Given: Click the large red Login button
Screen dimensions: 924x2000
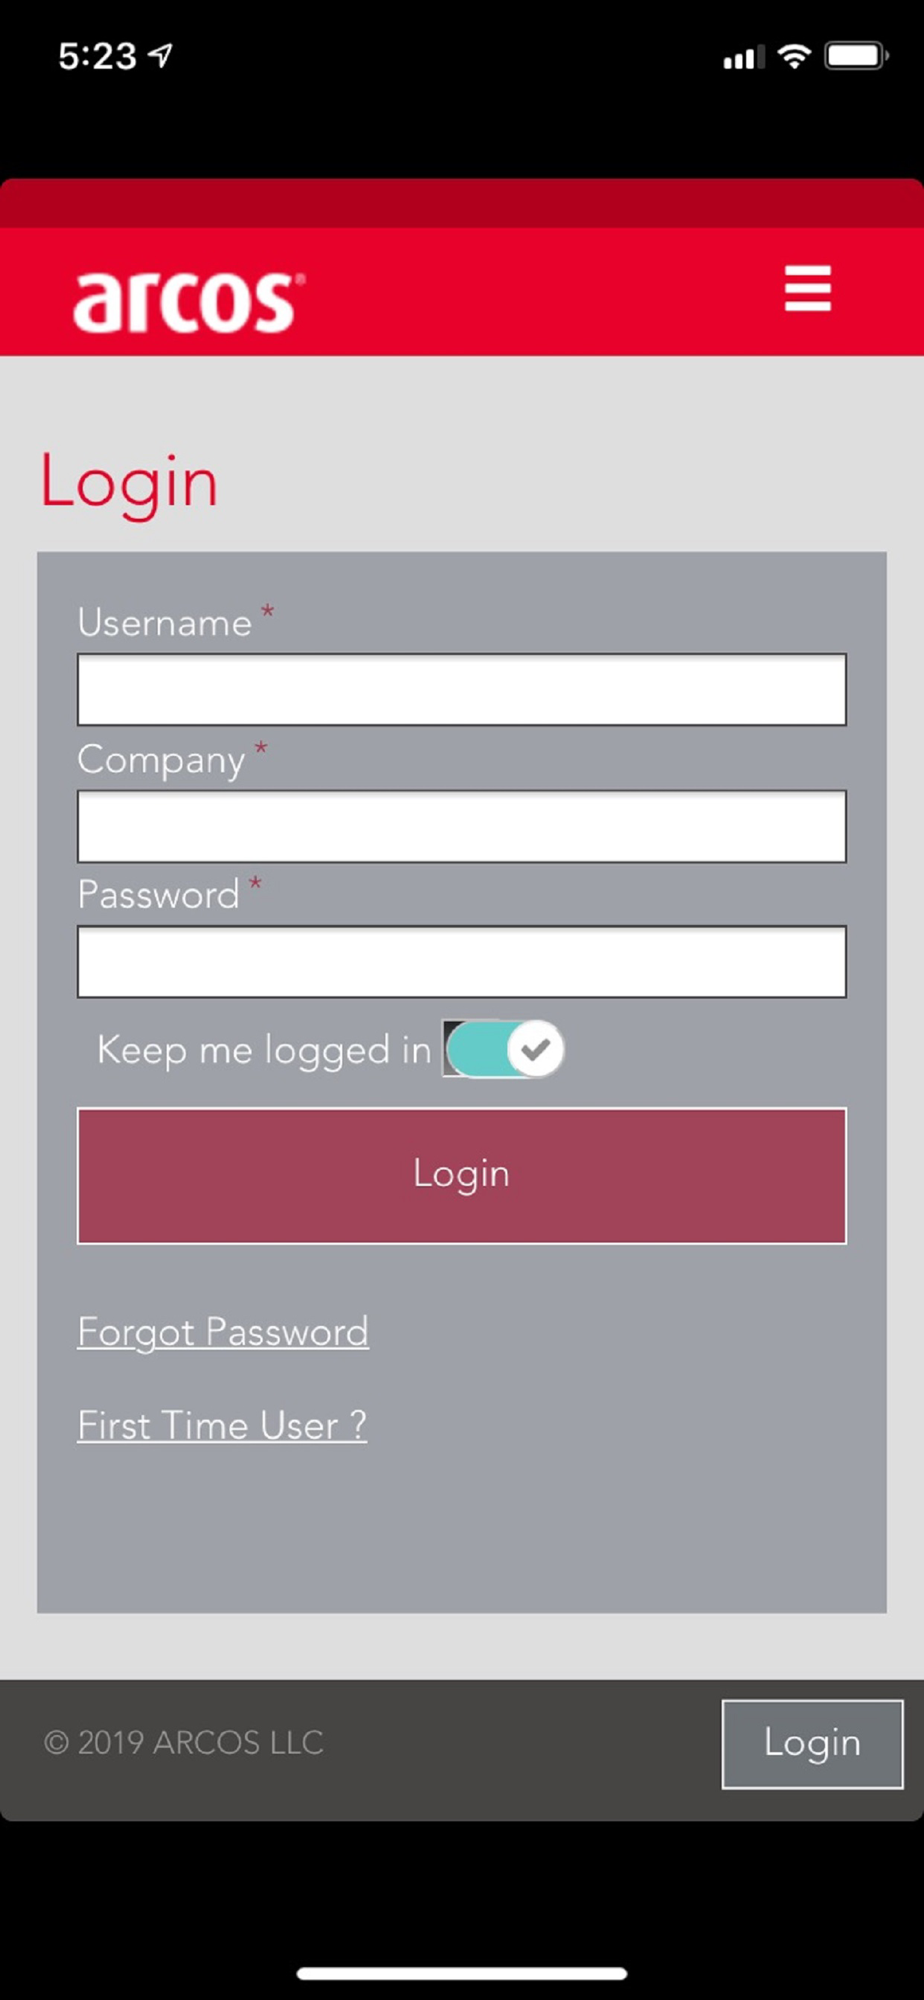Looking at the screenshot, I should (x=462, y=1175).
